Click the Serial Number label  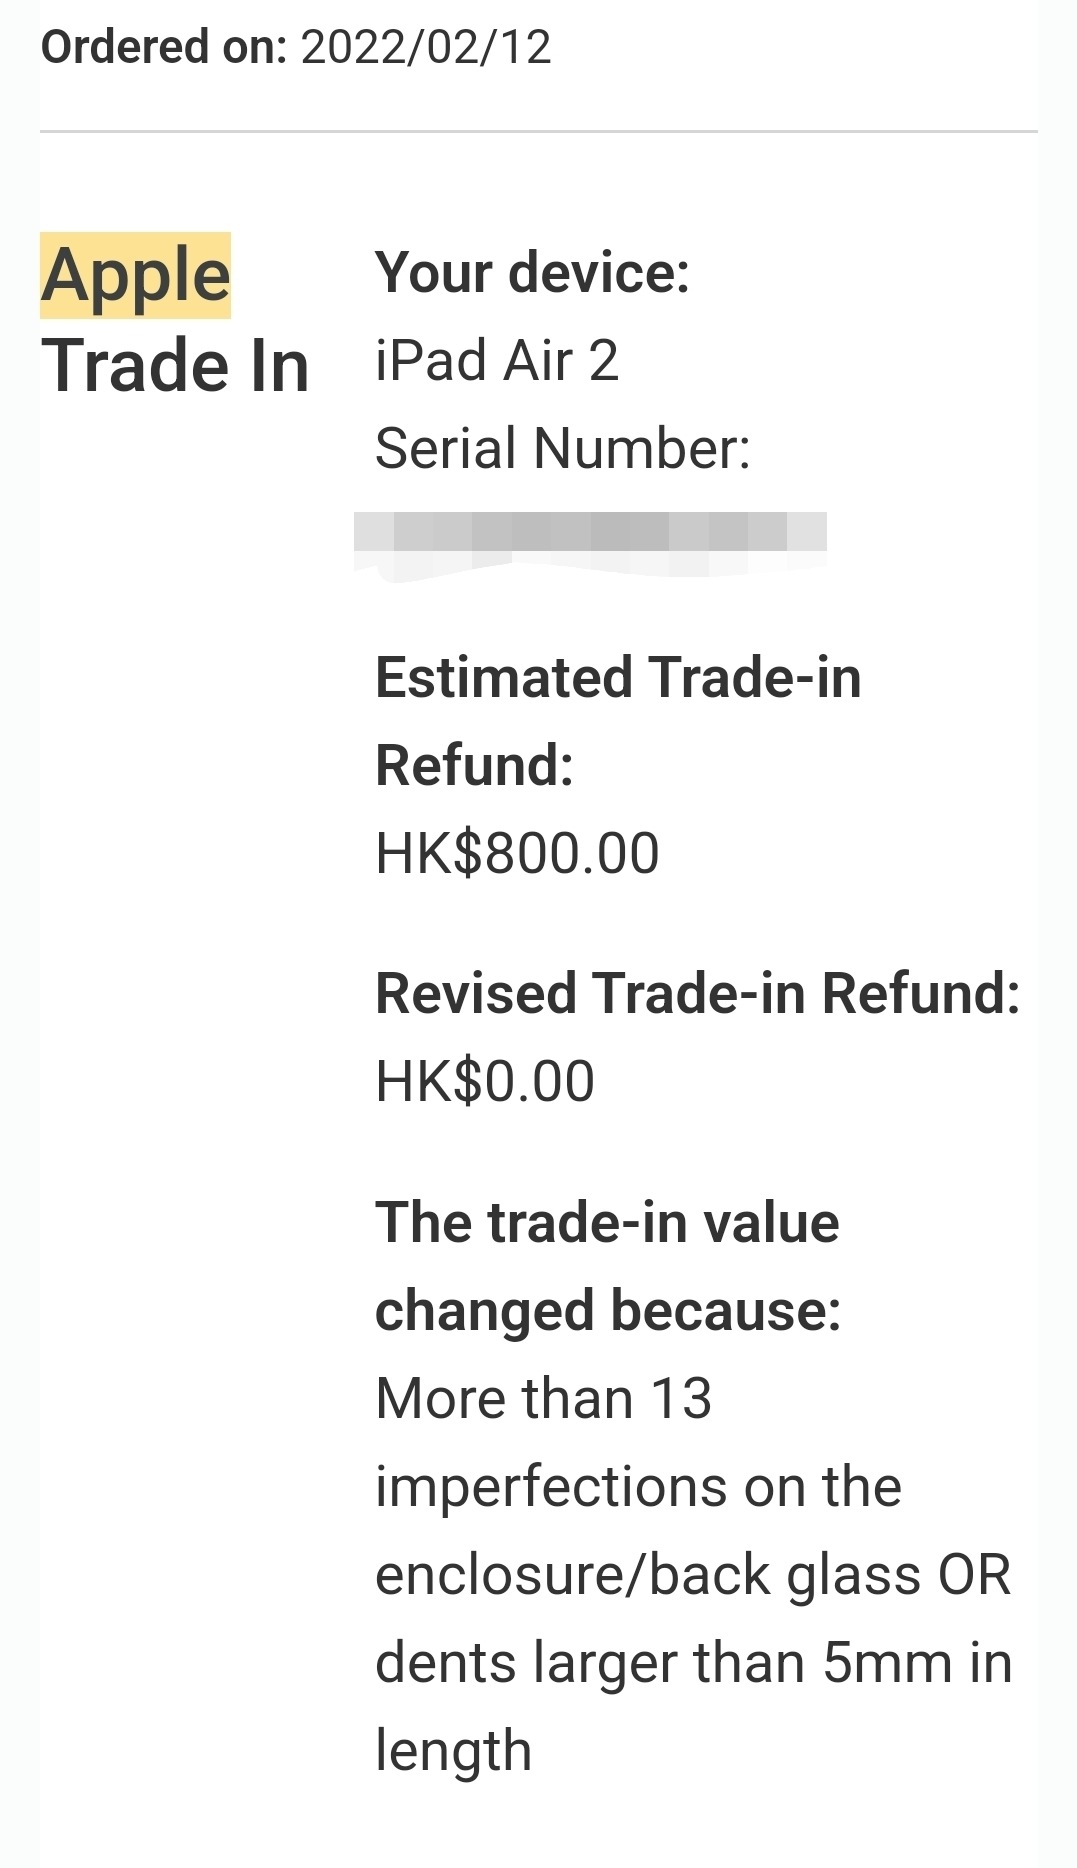coord(563,448)
